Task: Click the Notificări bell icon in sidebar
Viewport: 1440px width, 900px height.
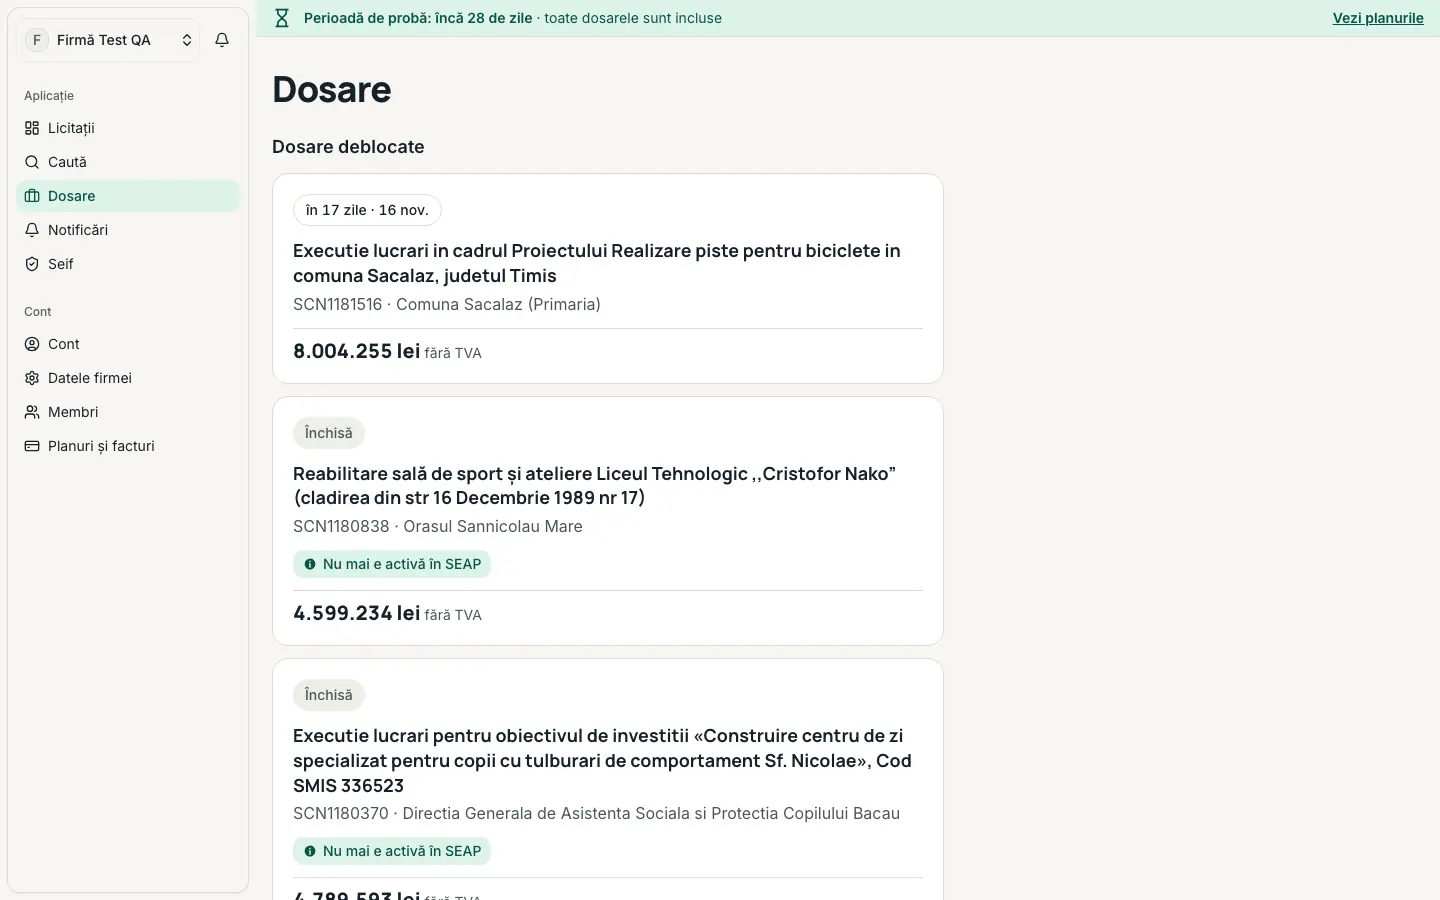Action: pyautogui.click(x=32, y=230)
